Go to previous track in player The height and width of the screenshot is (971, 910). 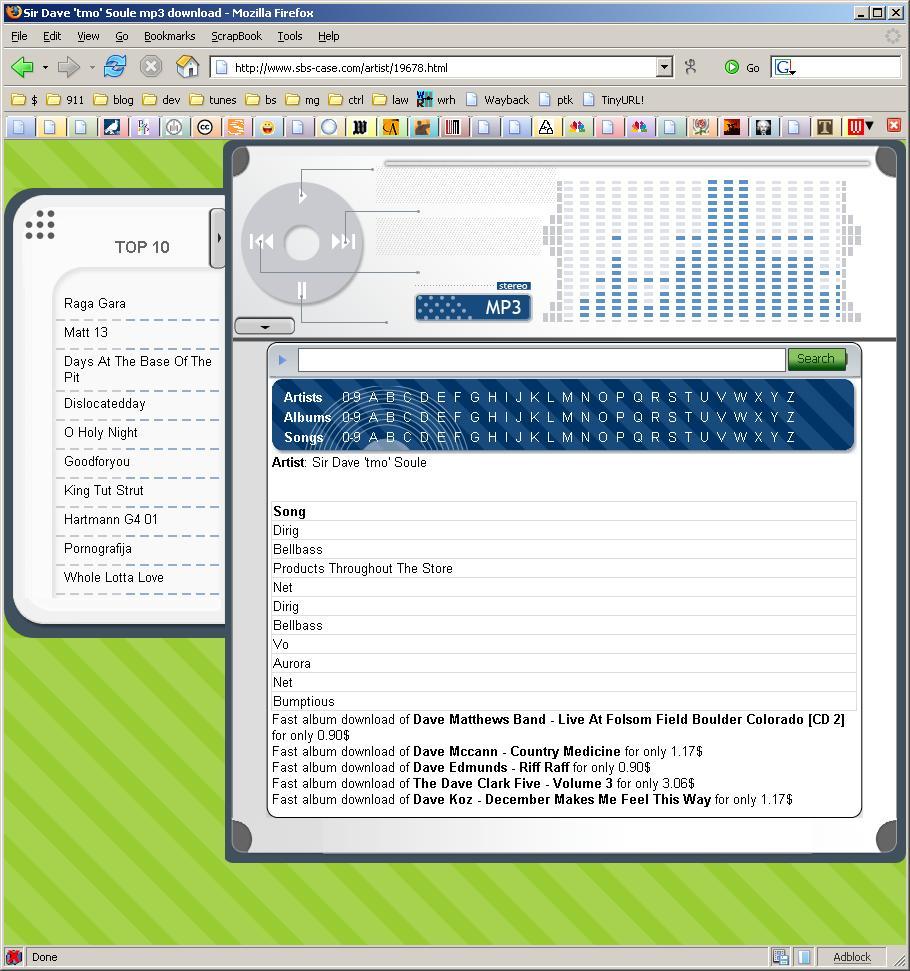(261, 241)
